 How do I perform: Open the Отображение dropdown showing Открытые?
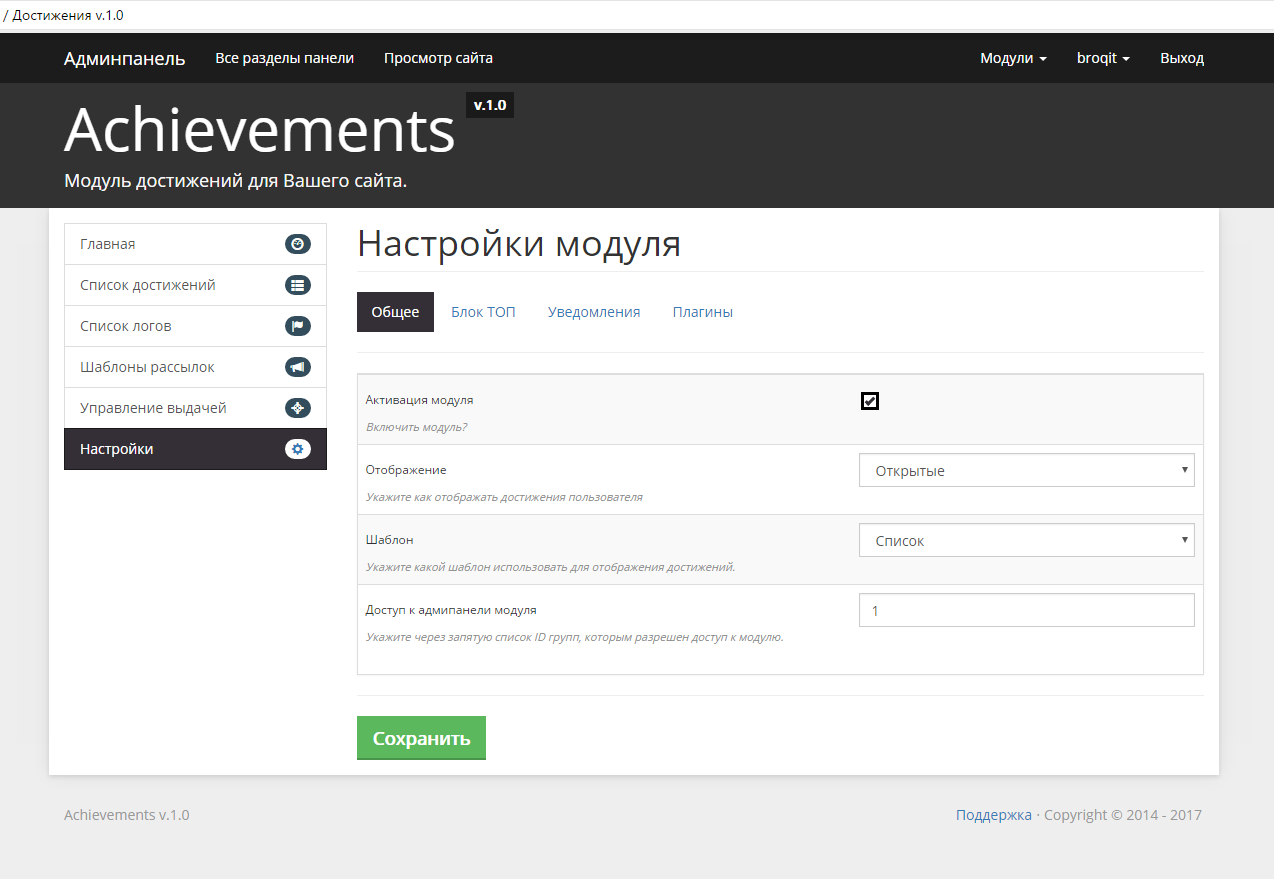(1027, 470)
